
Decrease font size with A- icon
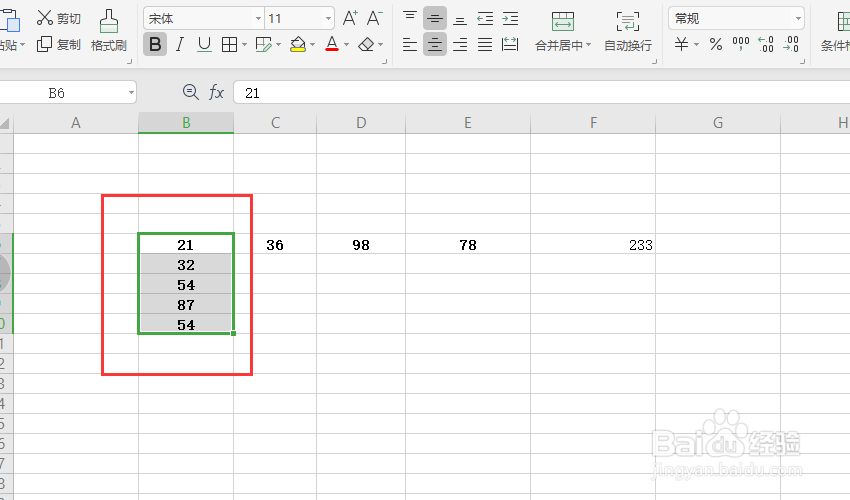coord(374,18)
